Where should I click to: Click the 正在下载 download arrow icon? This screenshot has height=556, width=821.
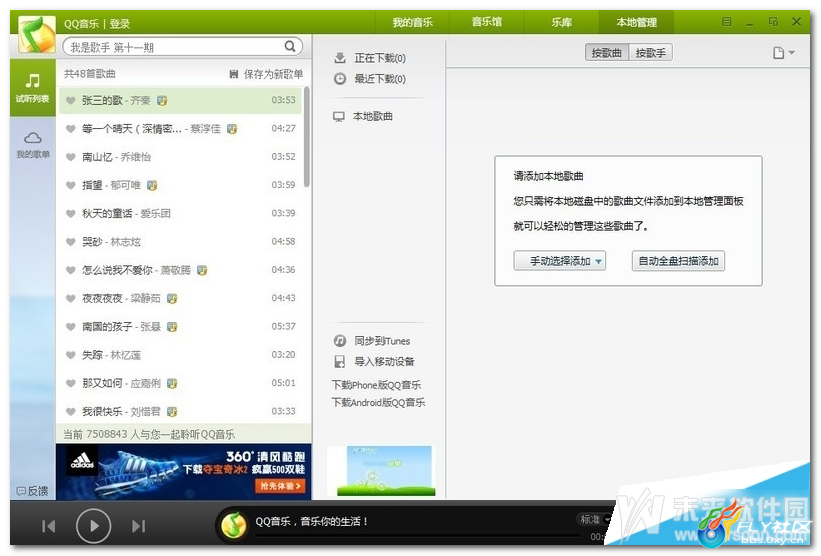[x=340, y=58]
